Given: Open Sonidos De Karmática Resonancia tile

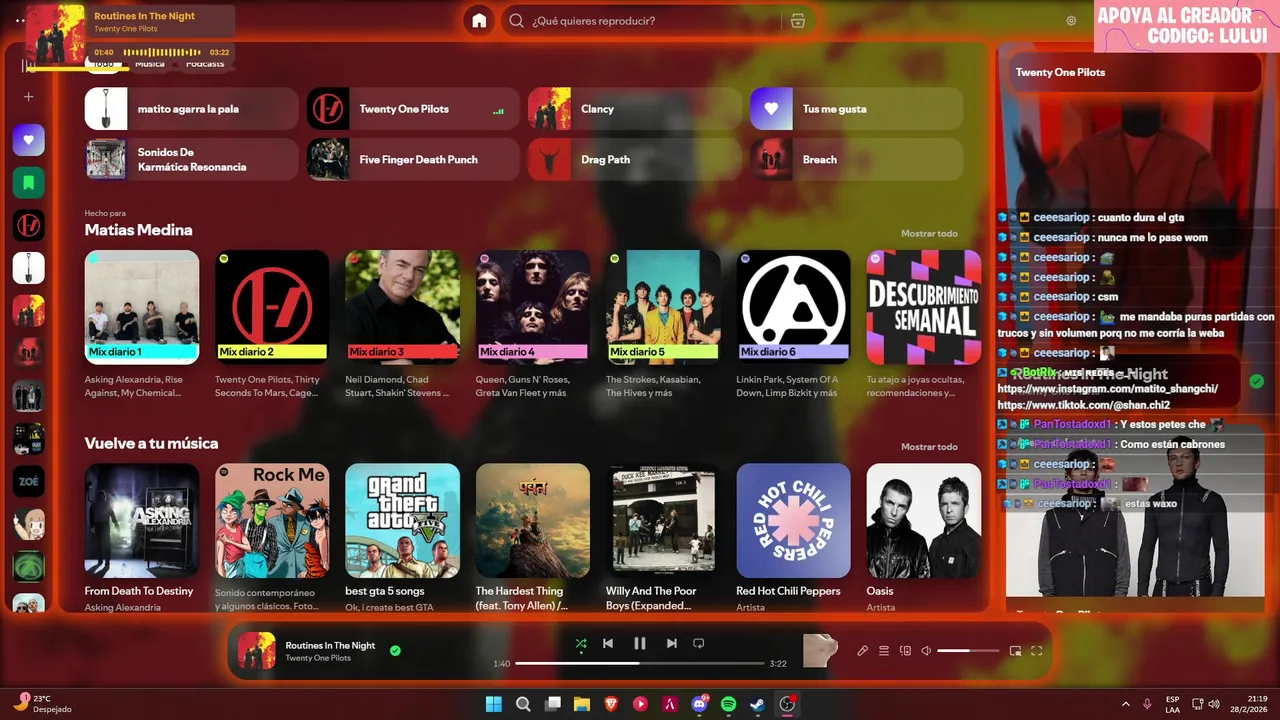Looking at the screenshot, I should coord(191,159).
